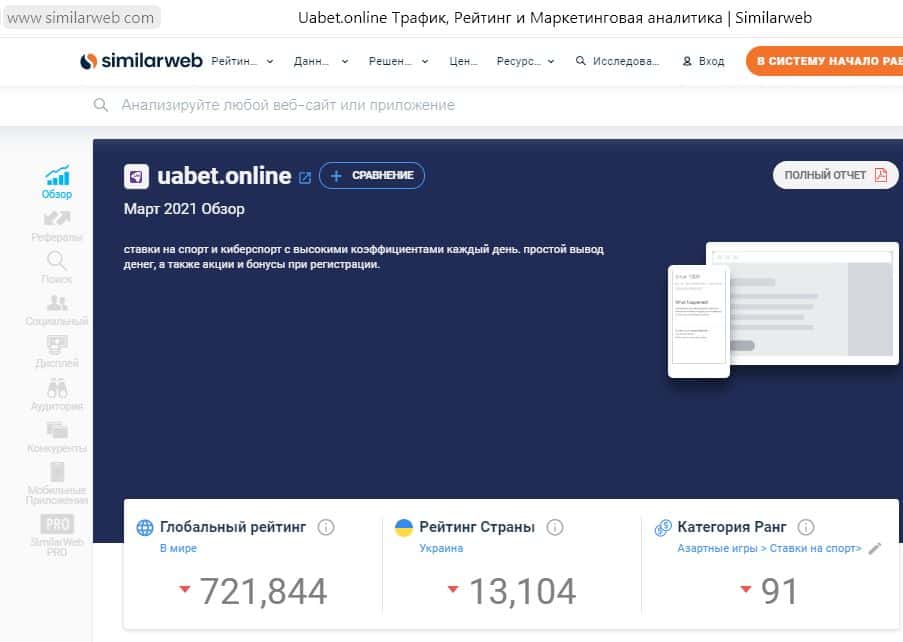Image resolution: width=903 pixels, height=642 pixels.
Task: Click the global rank value 721,844
Action: pyautogui.click(x=263, y=591)
